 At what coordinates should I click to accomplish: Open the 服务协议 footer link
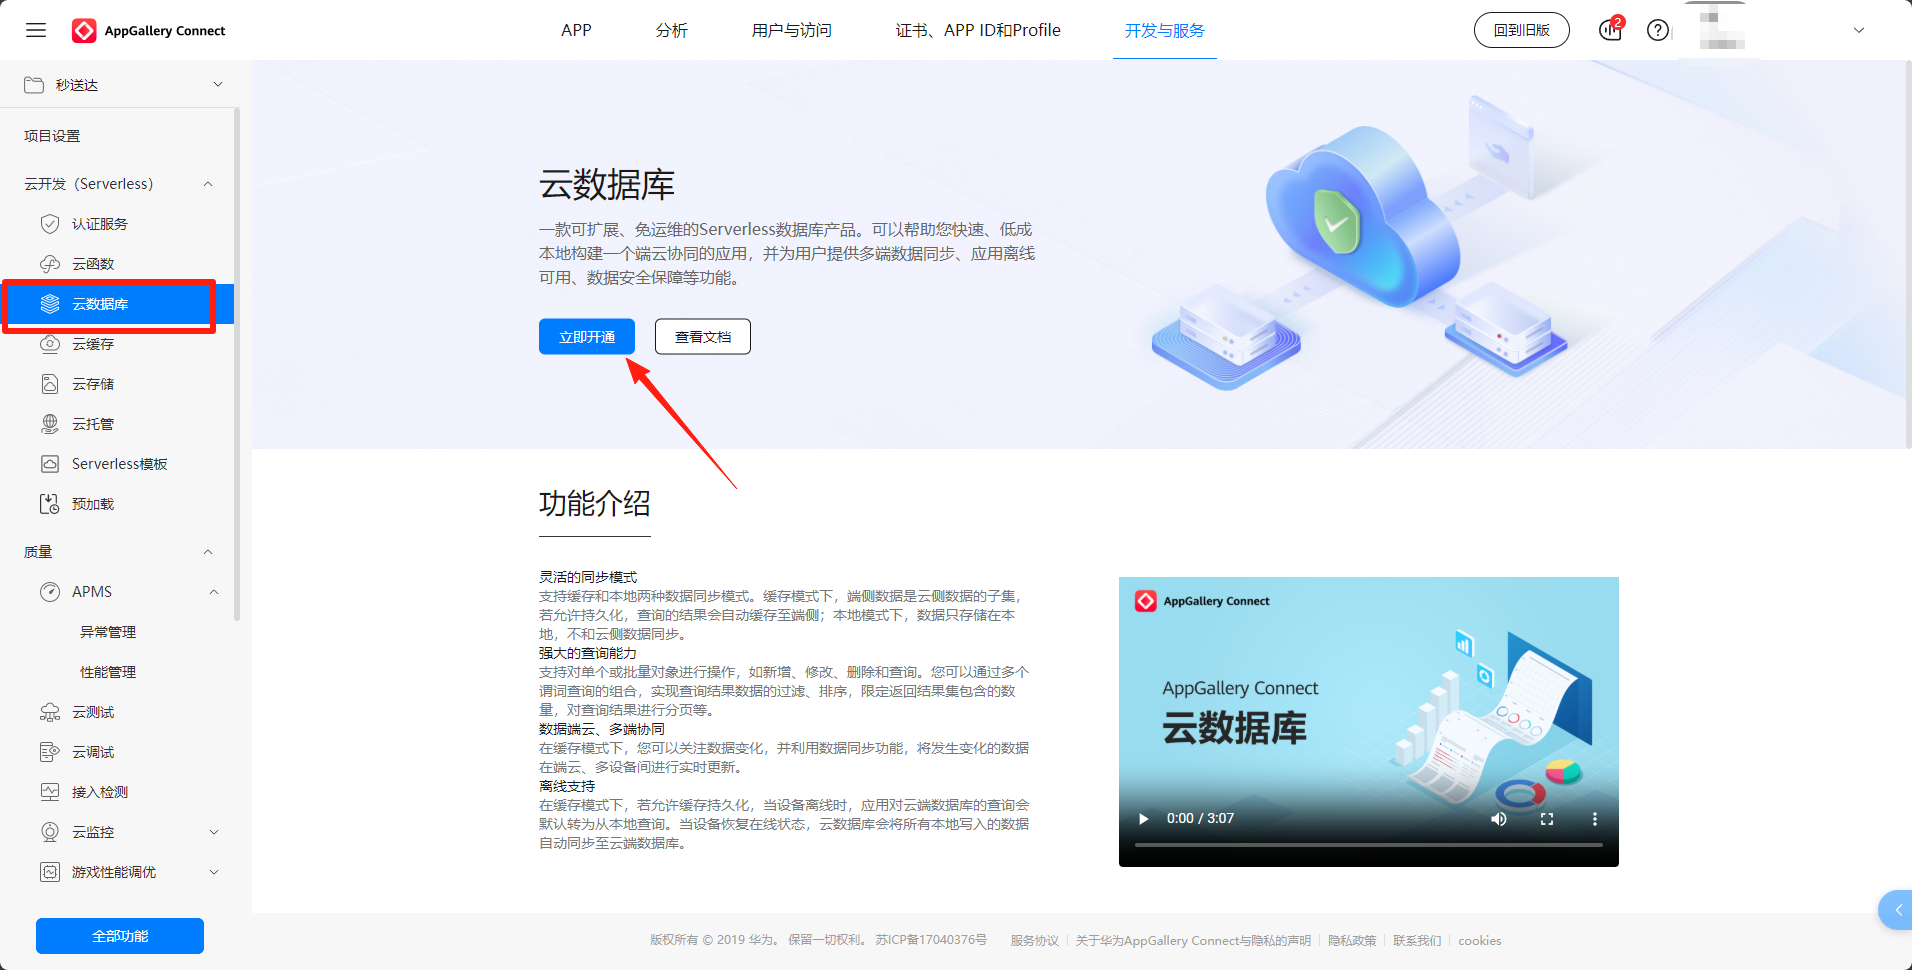1034,940
